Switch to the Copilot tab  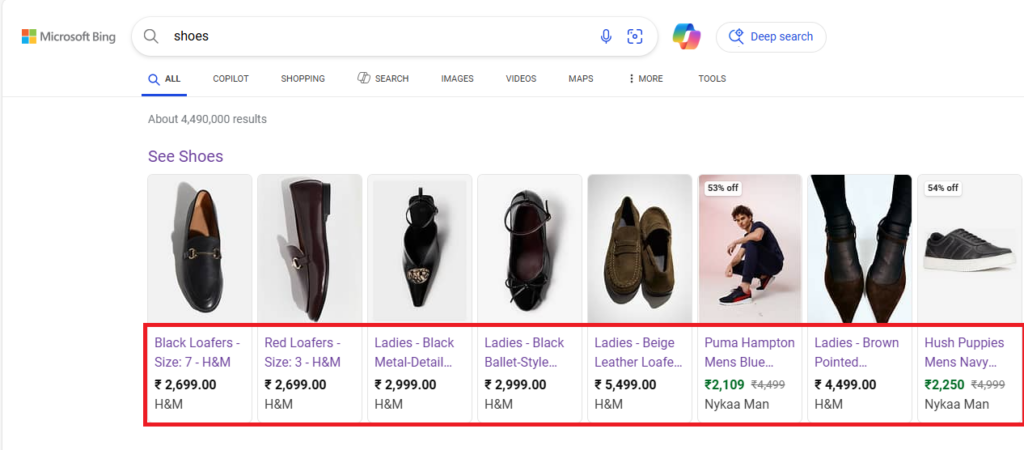click(230, 79)
